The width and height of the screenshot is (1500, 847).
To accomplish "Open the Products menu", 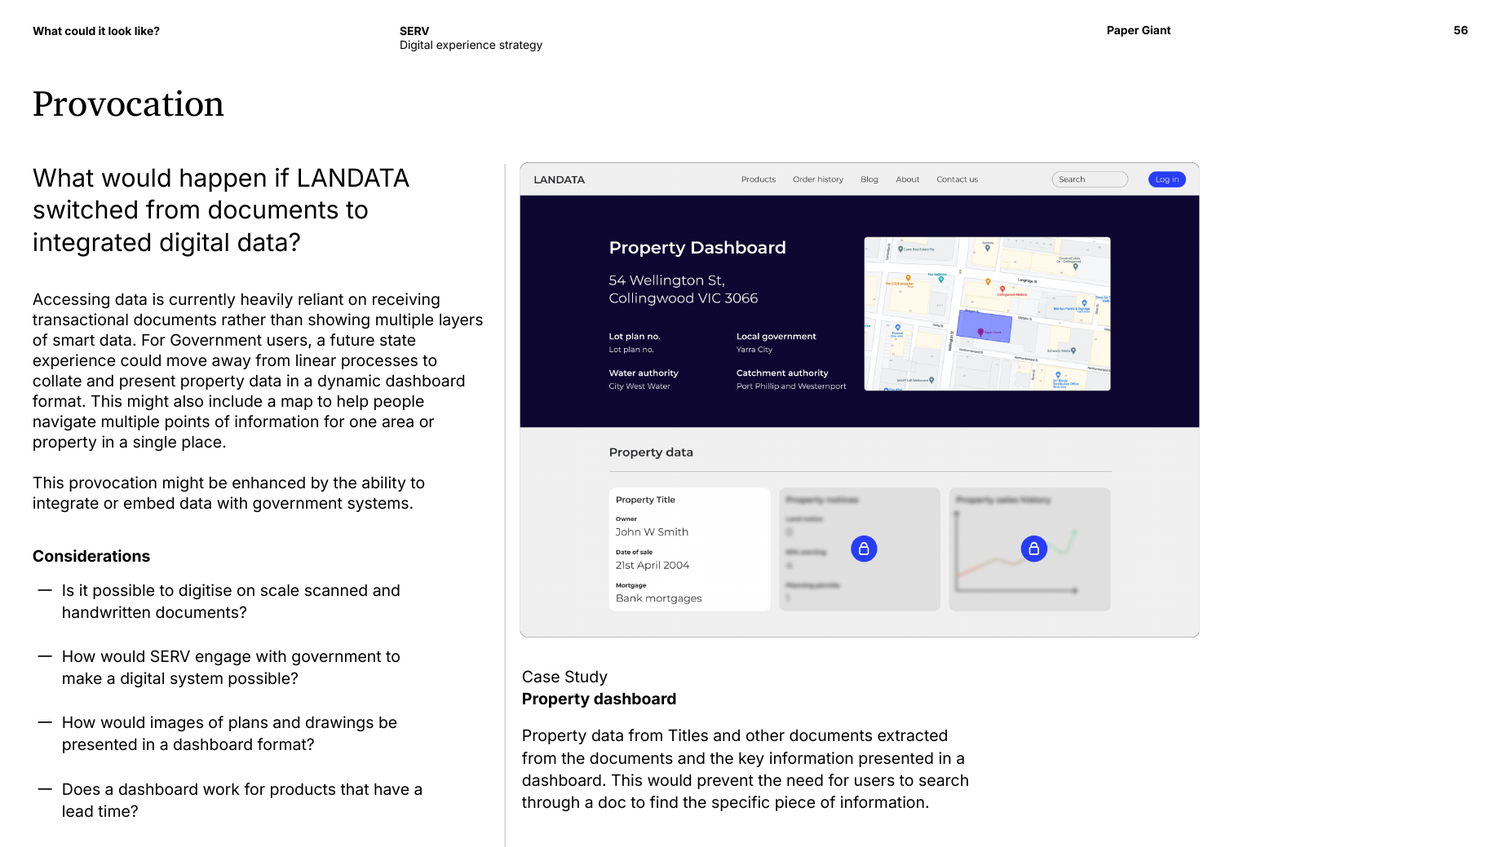I will point(758,179).
